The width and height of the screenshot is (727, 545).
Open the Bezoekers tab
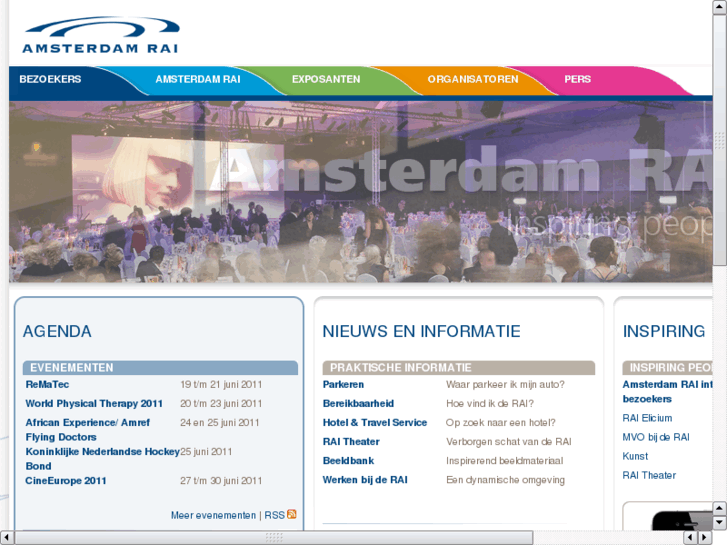(x=50, y=79)
